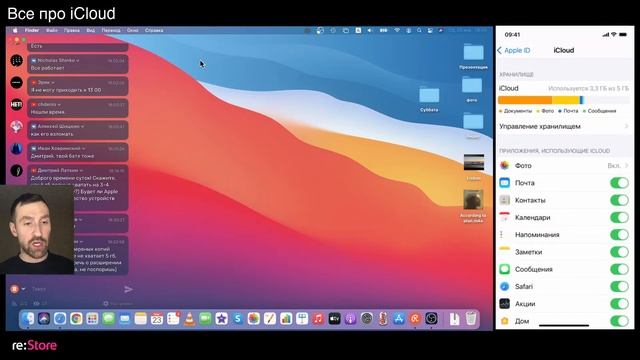Open Reminders app with red badge
This screenshot has height=360, width=640.
coord(173,318)
